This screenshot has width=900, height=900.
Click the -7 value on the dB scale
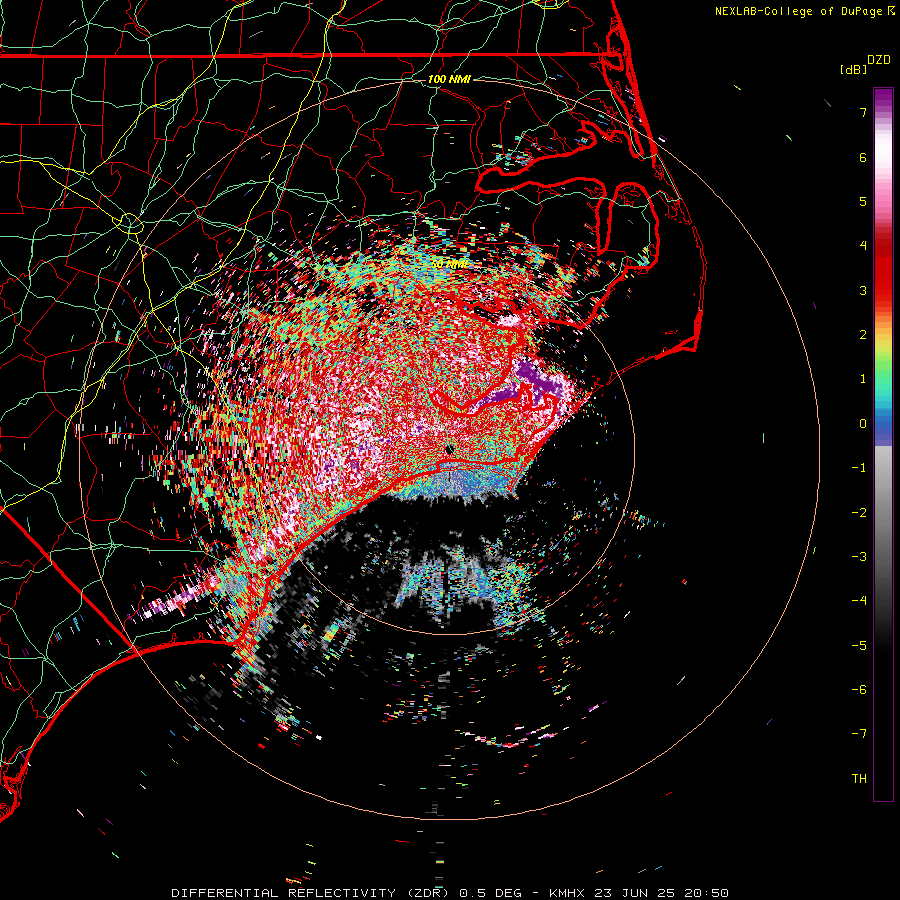859,734
